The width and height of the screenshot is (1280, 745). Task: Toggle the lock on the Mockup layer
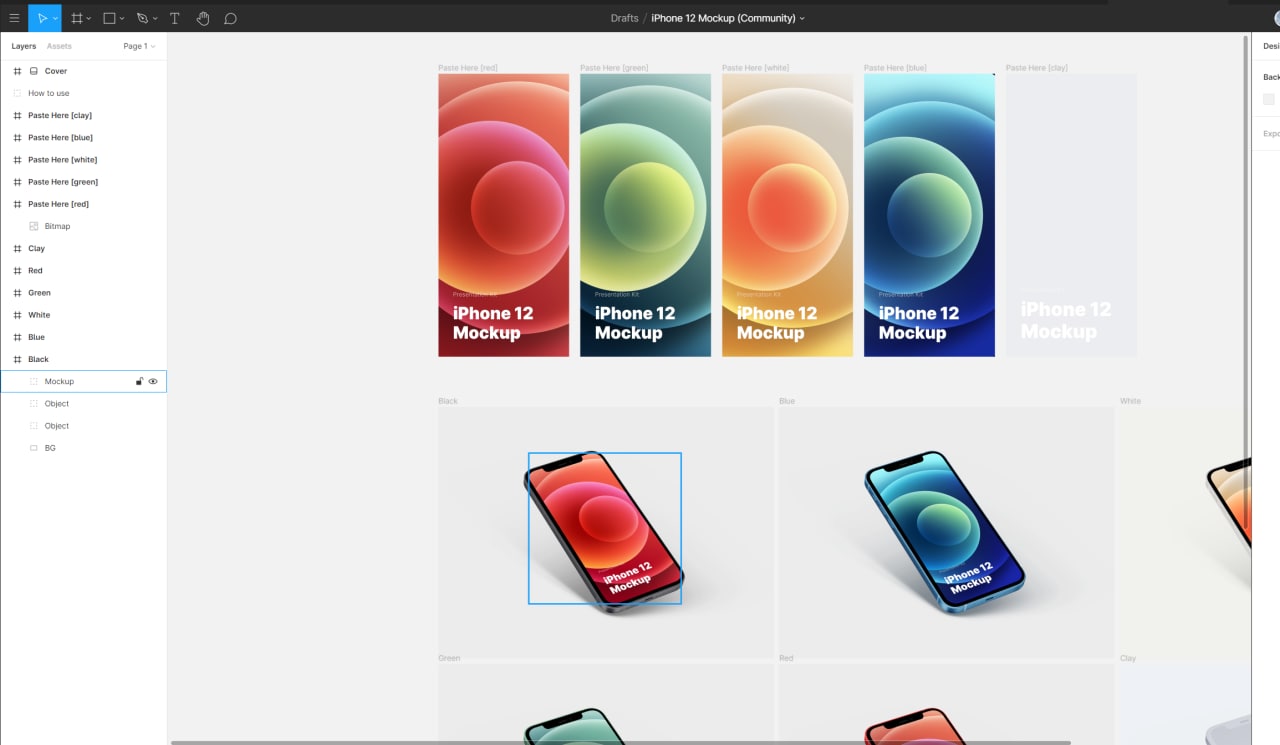click(x=140, y=381)
